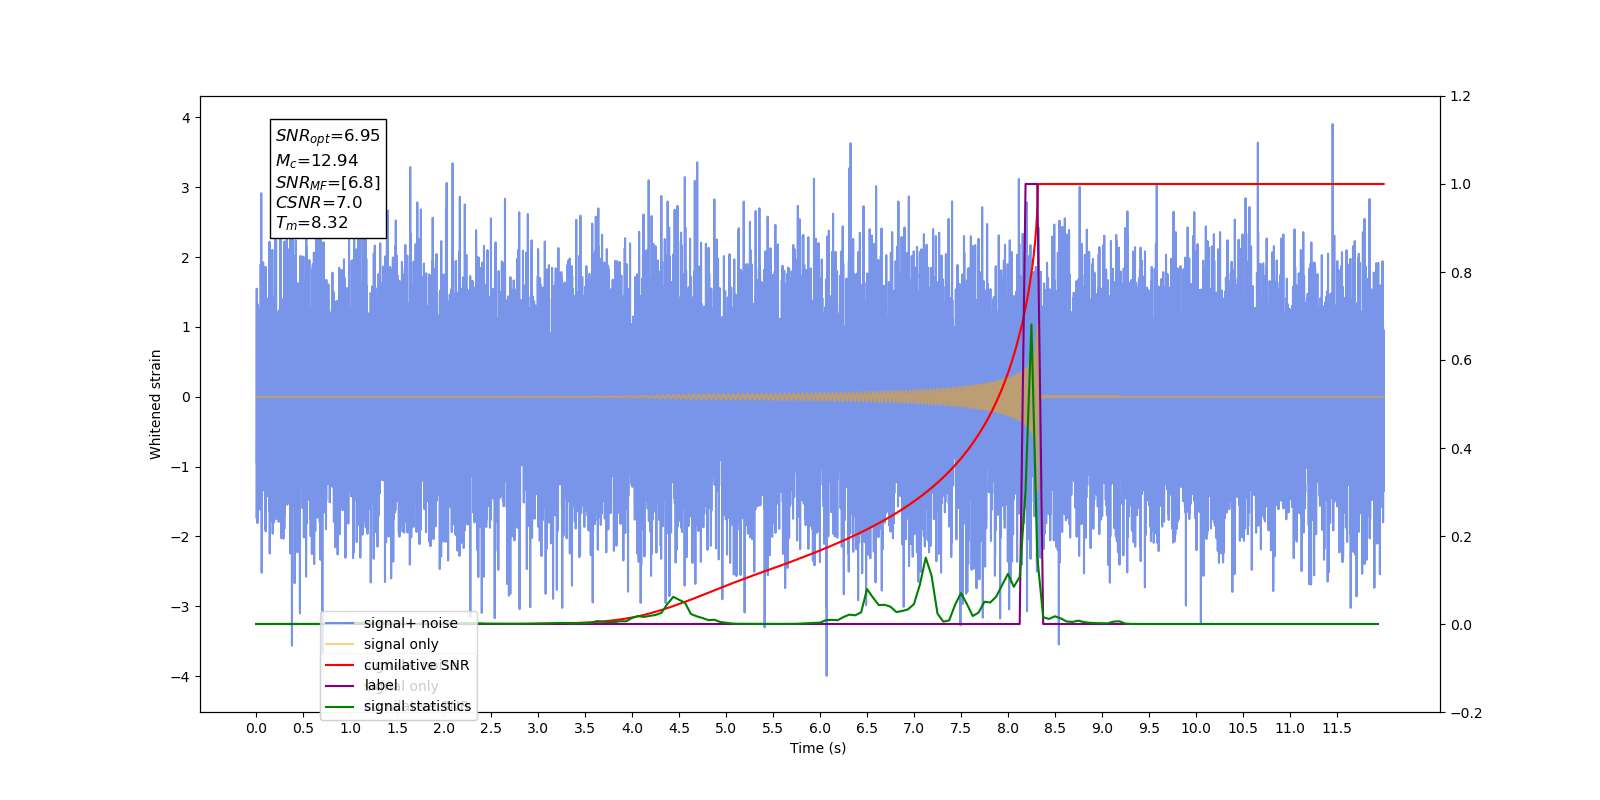Click the 3.0 tick on time axis
1600x800 pixels.
pyautogui.click(x=538, y=728)
